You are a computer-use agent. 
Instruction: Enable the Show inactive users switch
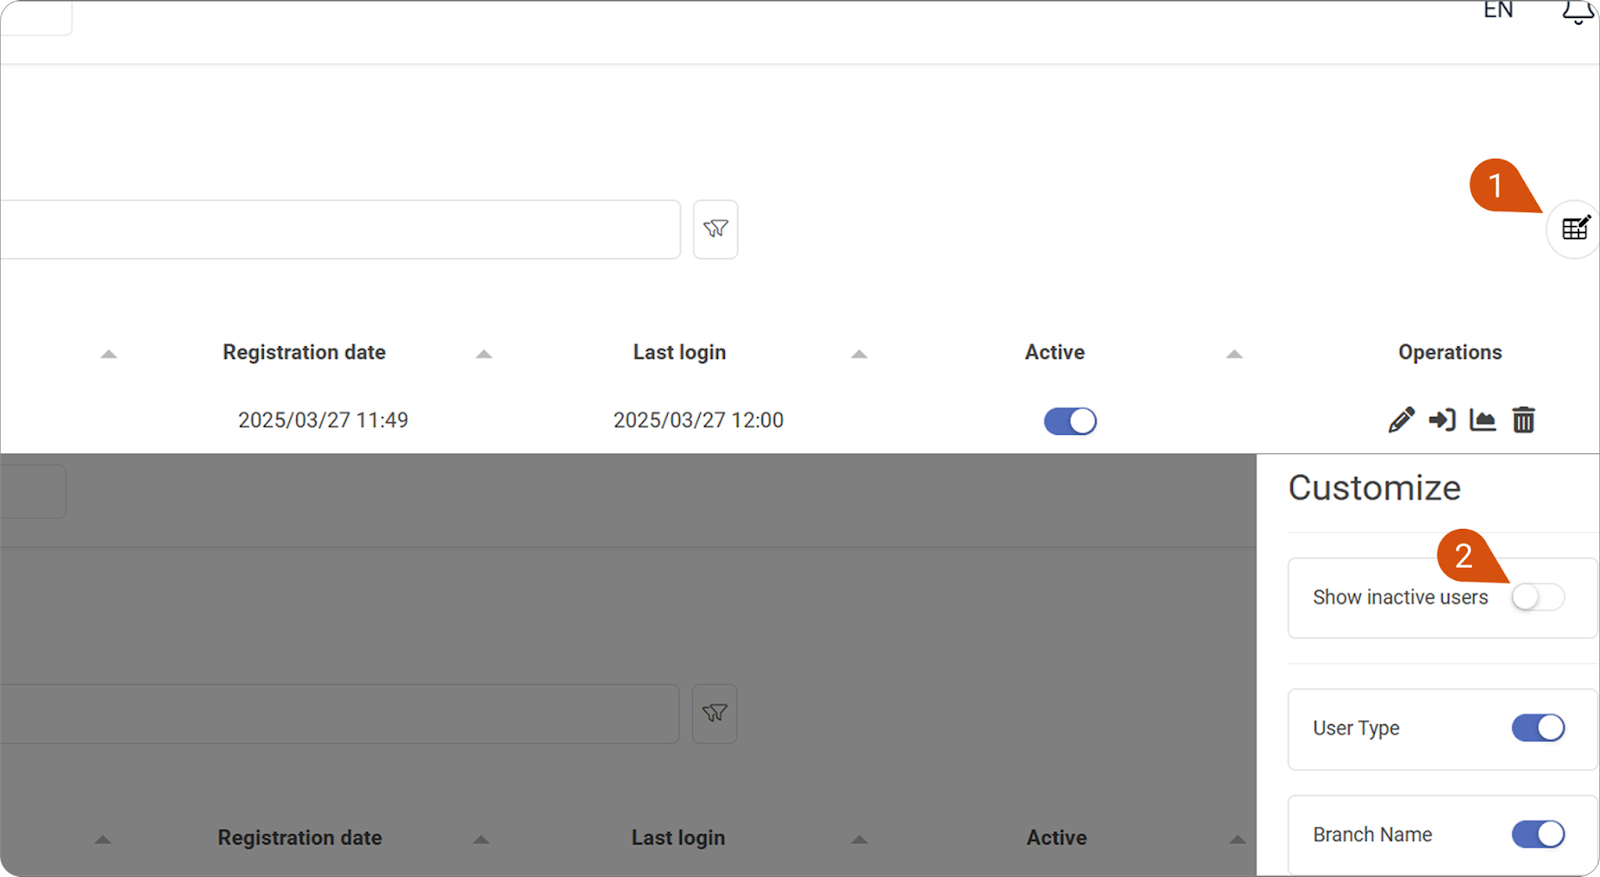click(1537, 597)
